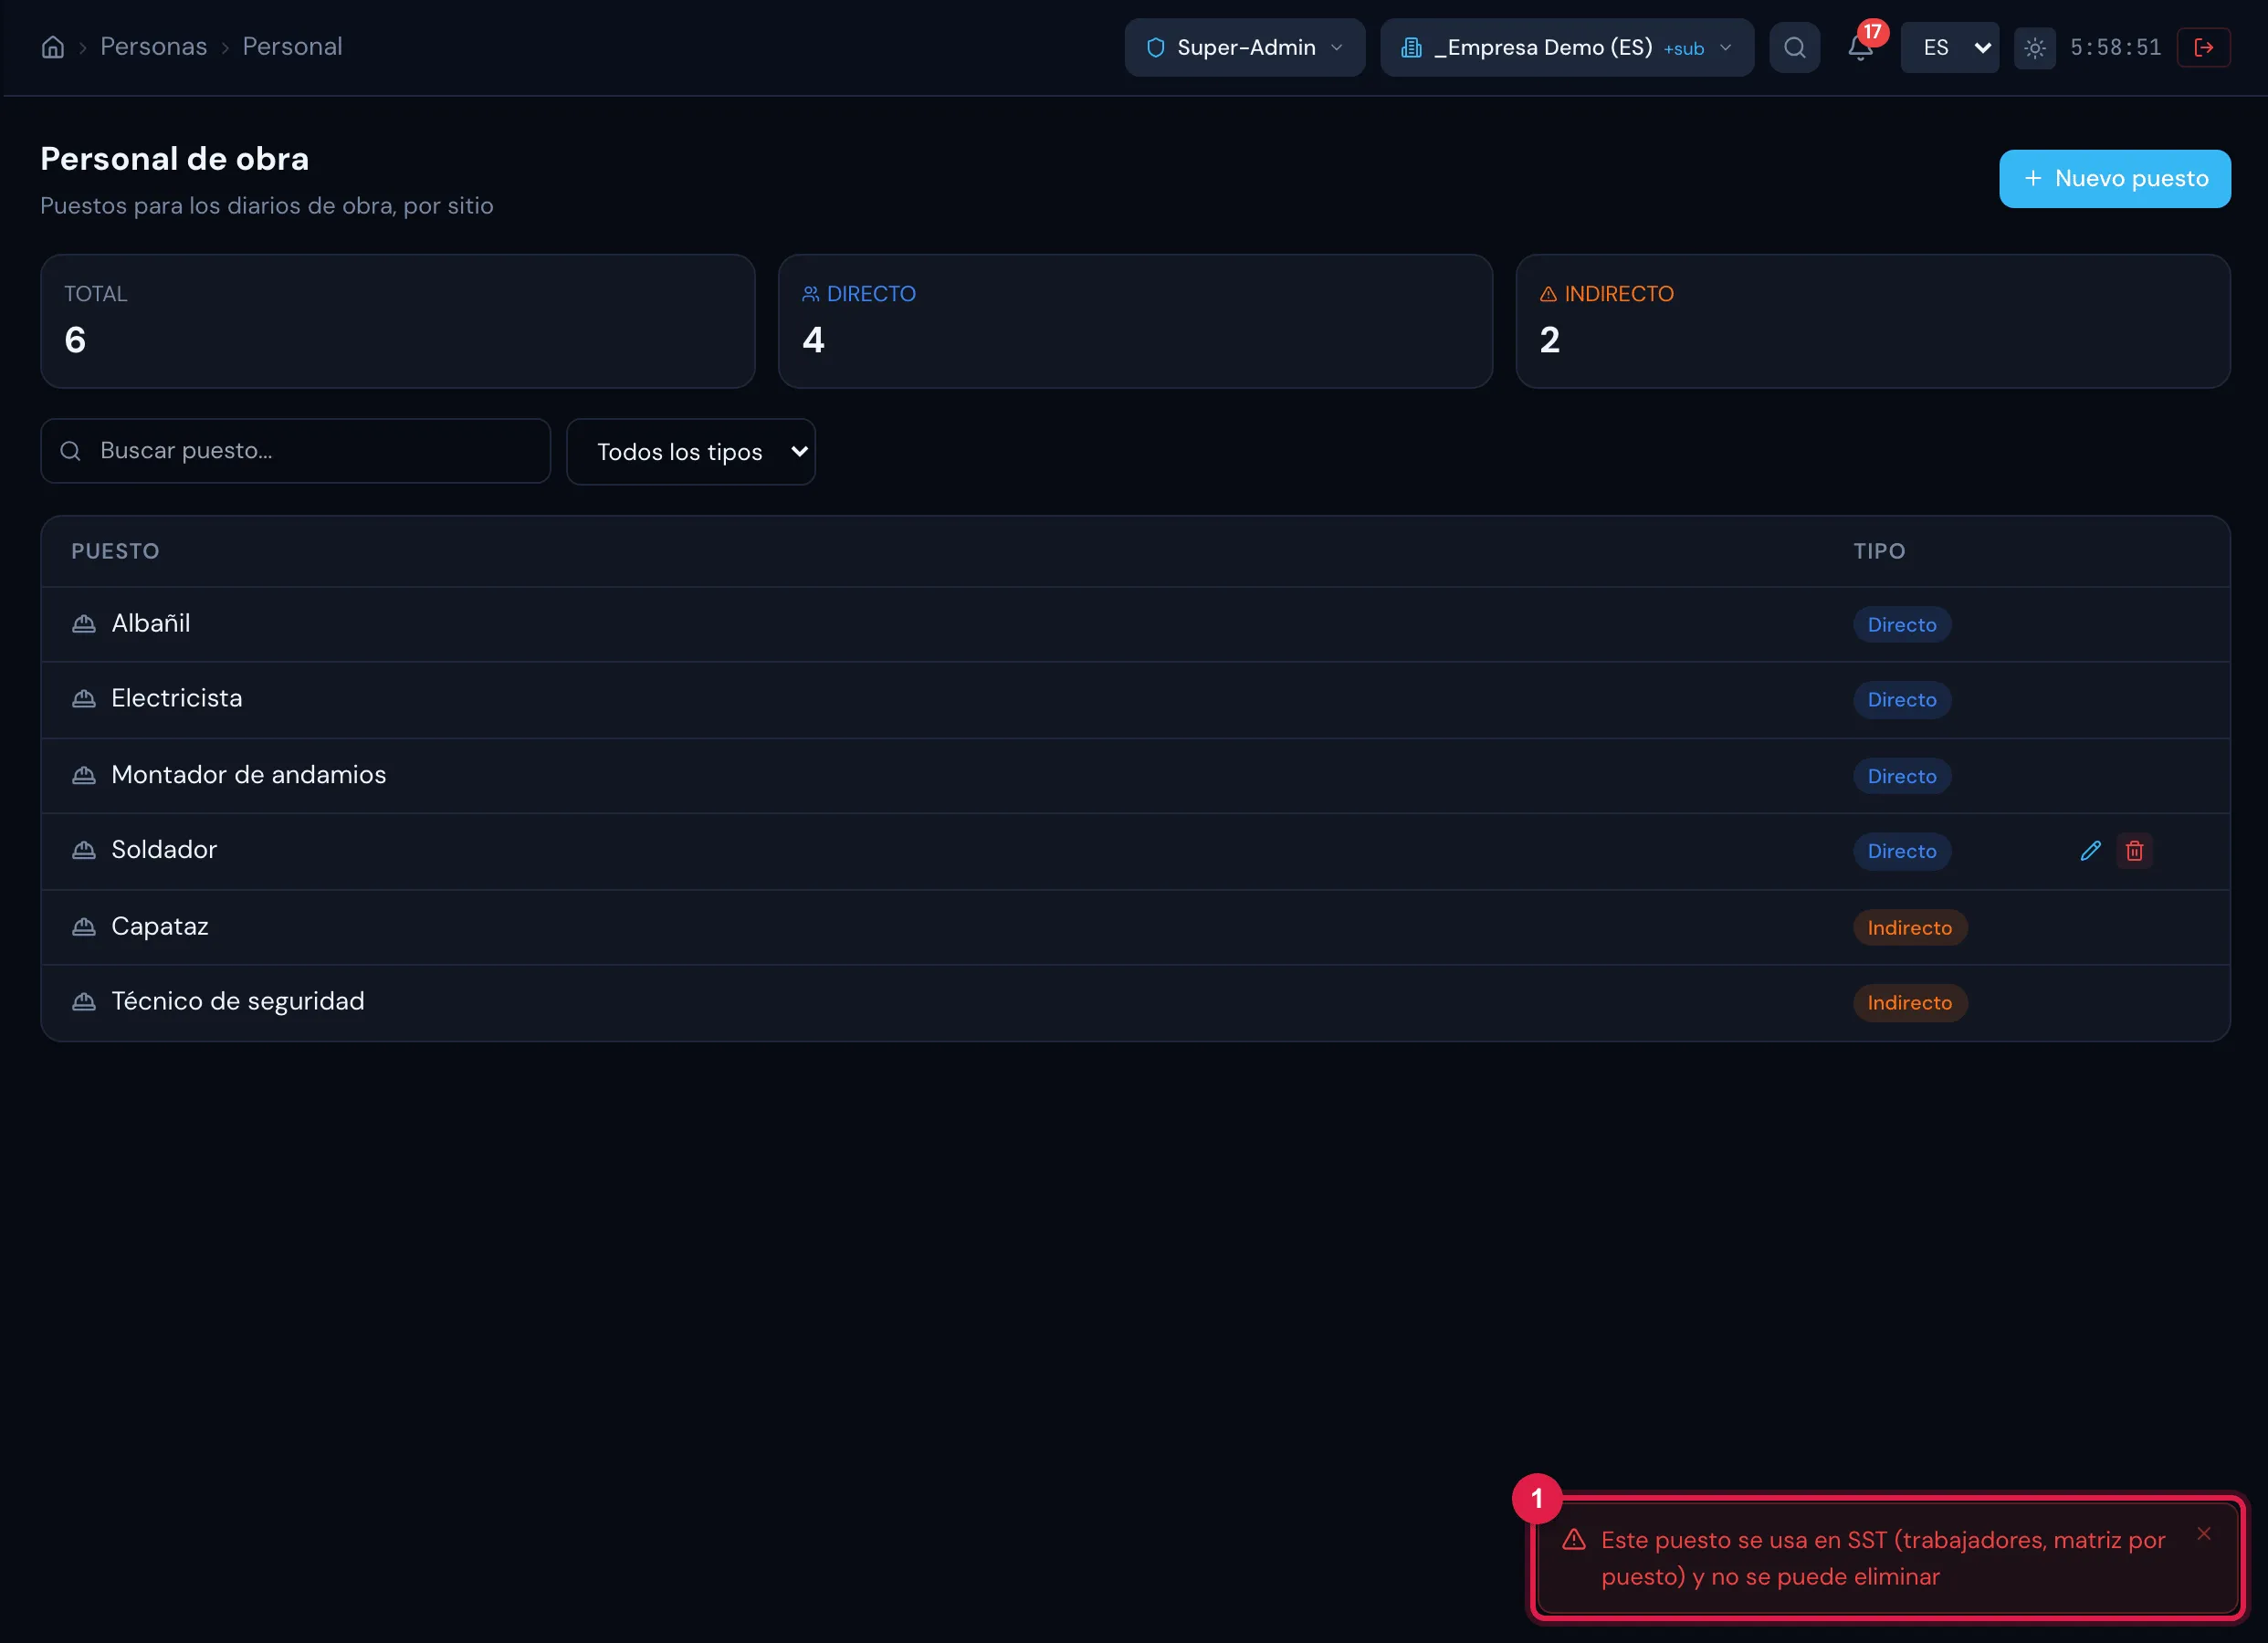Click the Personal breadcrumb item
This screenshot has width=2268, height=1643.
(x=292, y=47)
